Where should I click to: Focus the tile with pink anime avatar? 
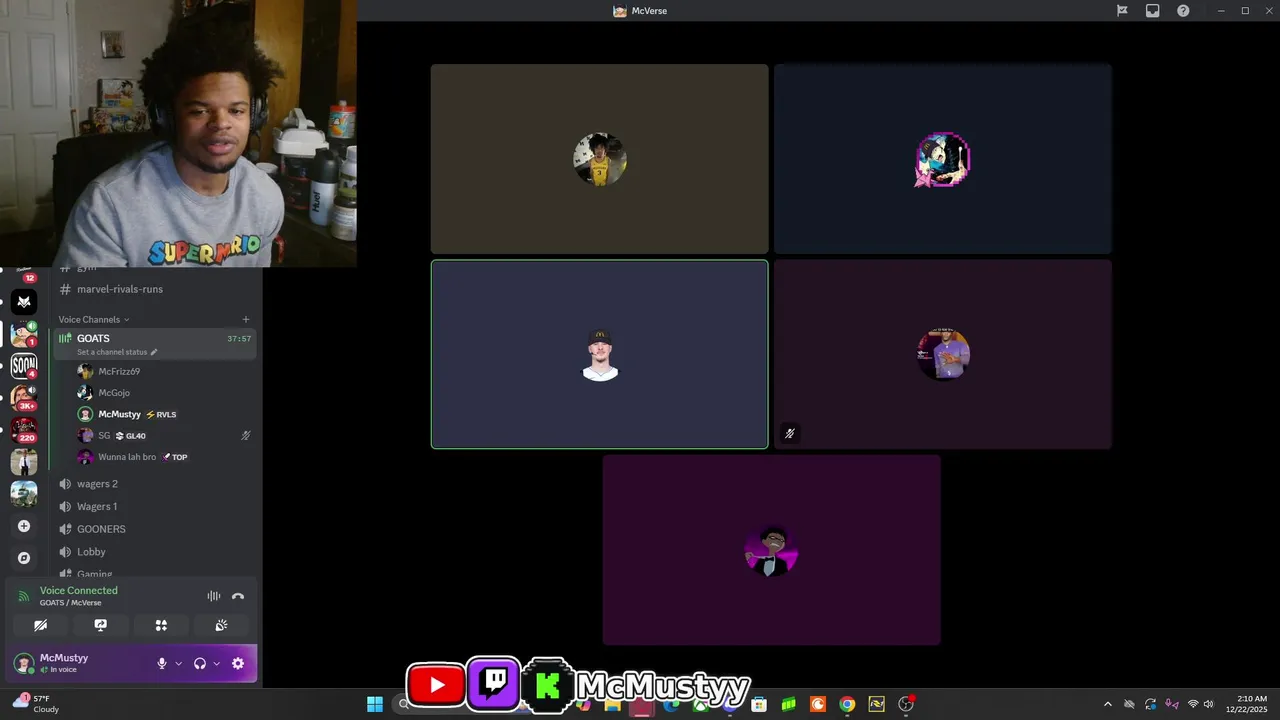pyautogui.click(x=943, y=159)
